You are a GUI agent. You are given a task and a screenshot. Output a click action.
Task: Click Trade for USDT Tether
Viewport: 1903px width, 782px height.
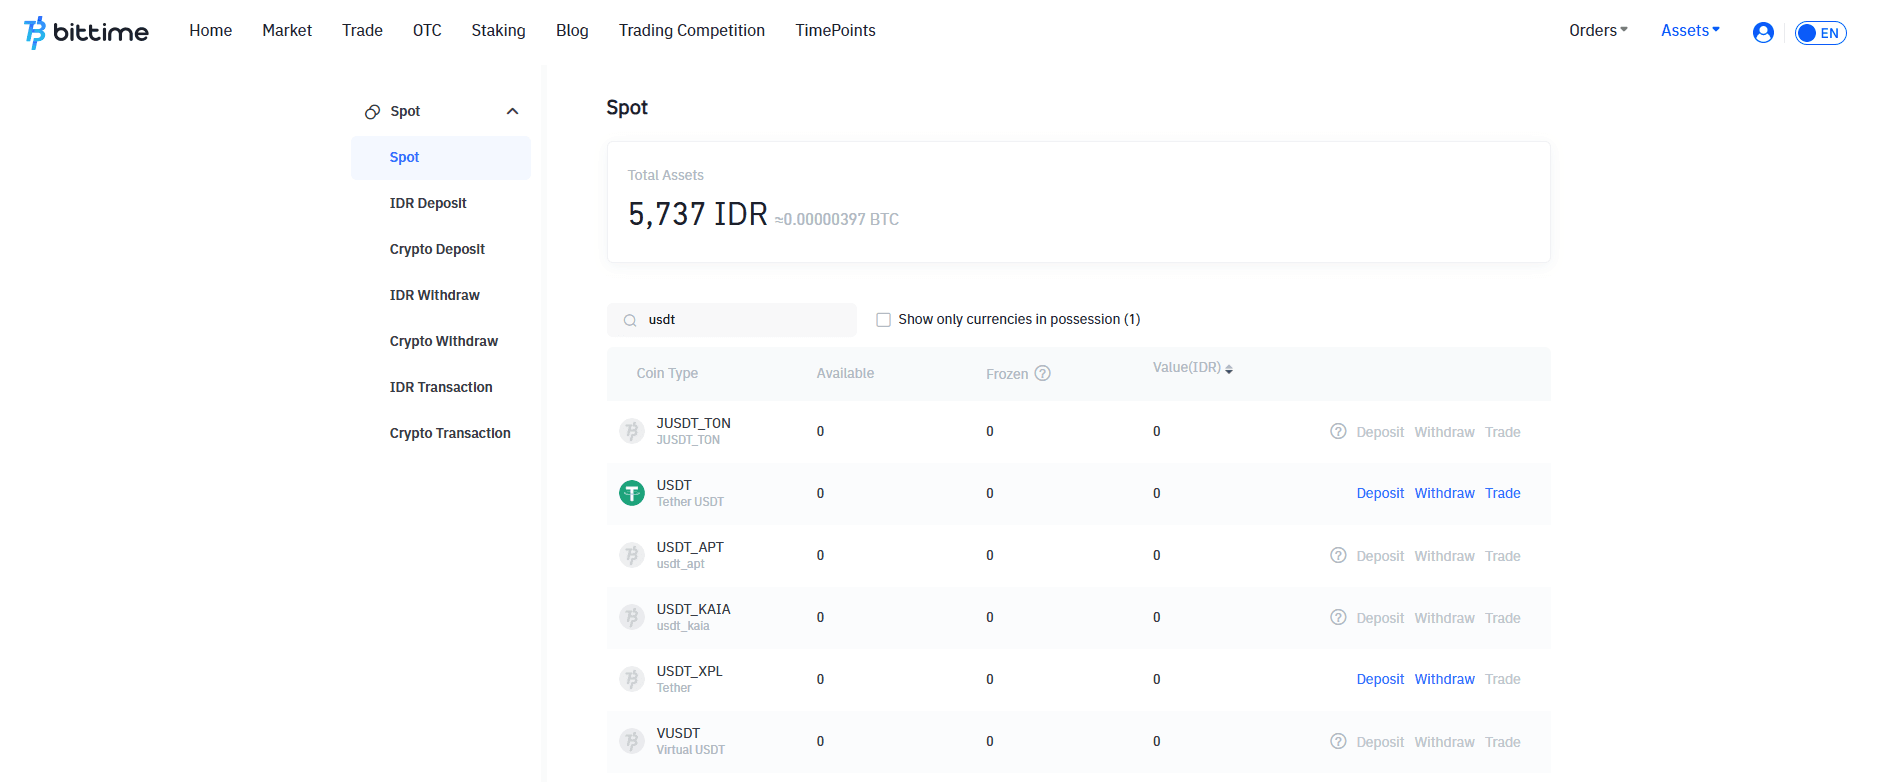tap(1502, 494)
